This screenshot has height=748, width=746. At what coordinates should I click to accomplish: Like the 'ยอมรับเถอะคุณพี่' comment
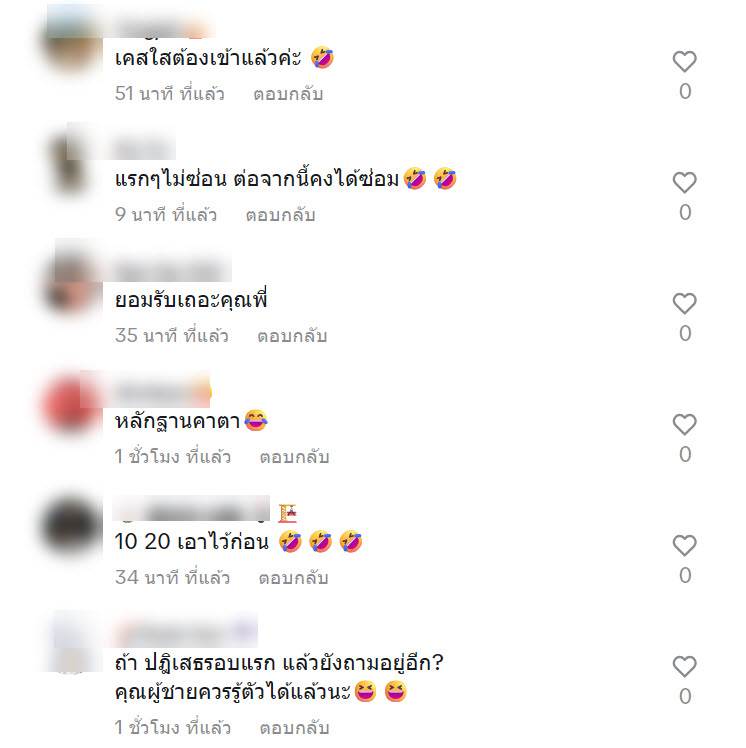[684, 303]
